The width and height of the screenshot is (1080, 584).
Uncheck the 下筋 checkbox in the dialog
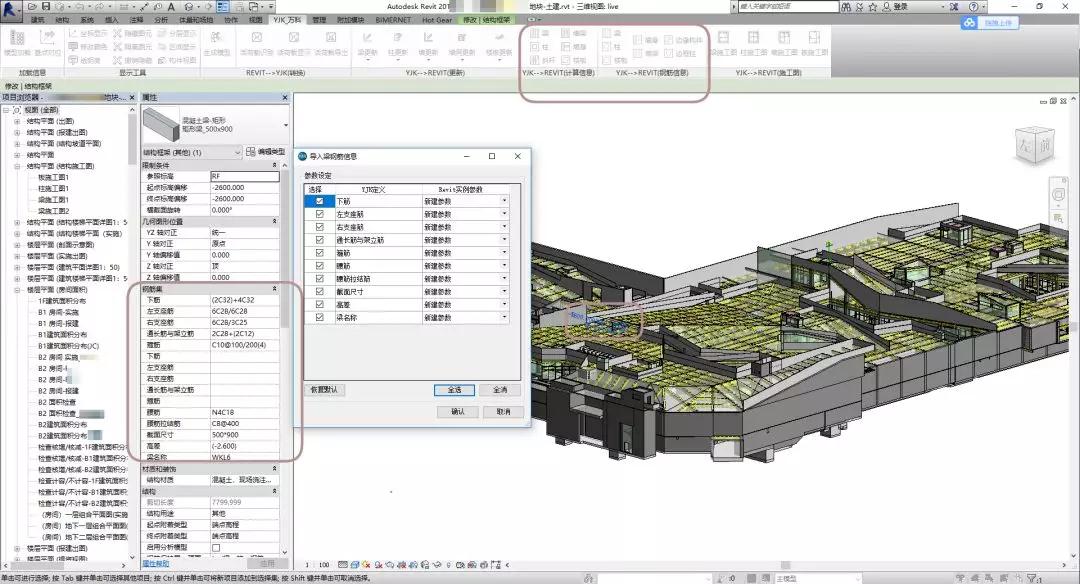click(x=319, y=201)
